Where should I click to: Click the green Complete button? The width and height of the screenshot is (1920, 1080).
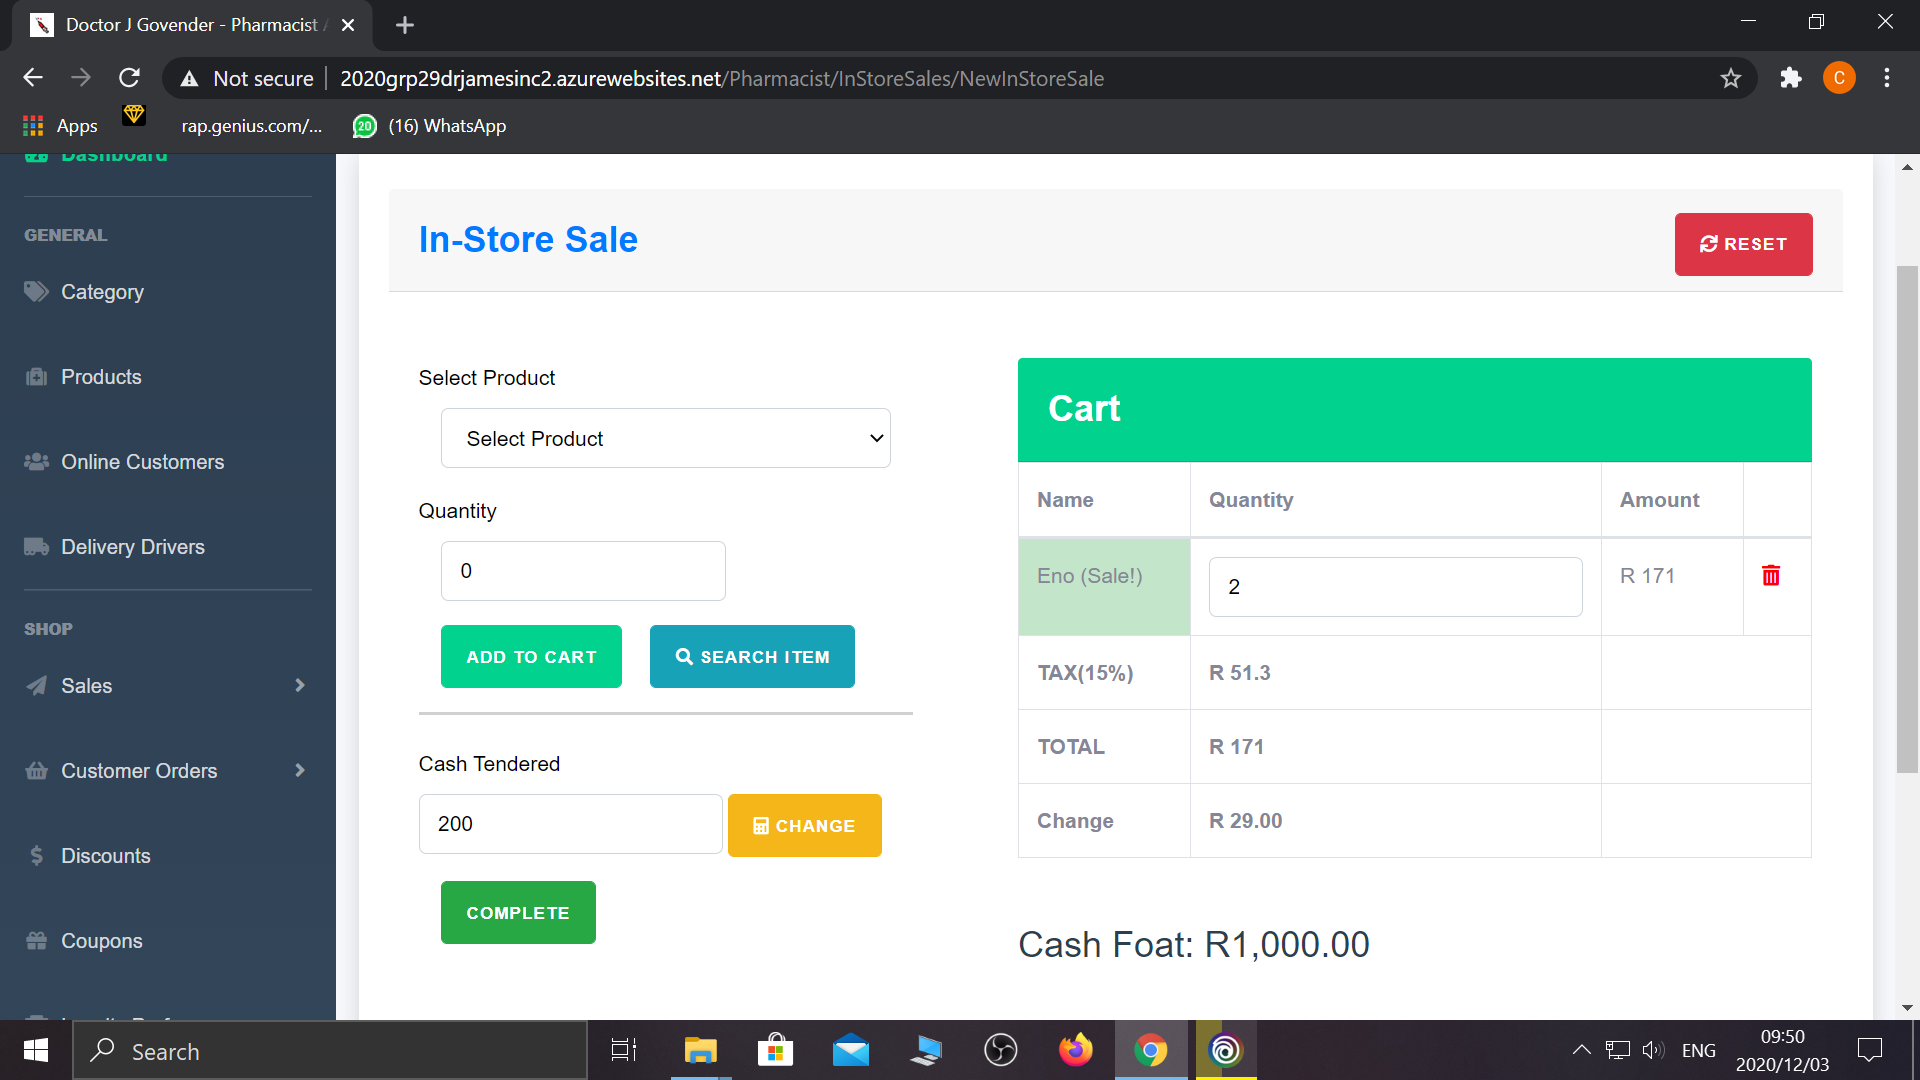point(518,913)
